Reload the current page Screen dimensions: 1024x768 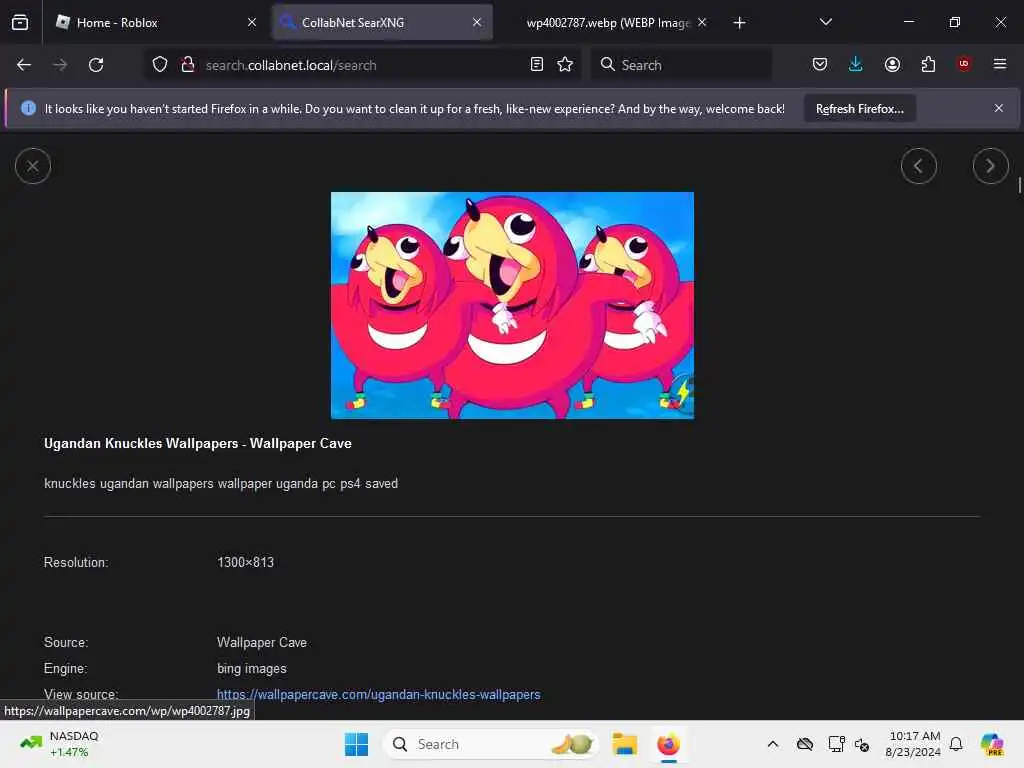tap(96, 65)
